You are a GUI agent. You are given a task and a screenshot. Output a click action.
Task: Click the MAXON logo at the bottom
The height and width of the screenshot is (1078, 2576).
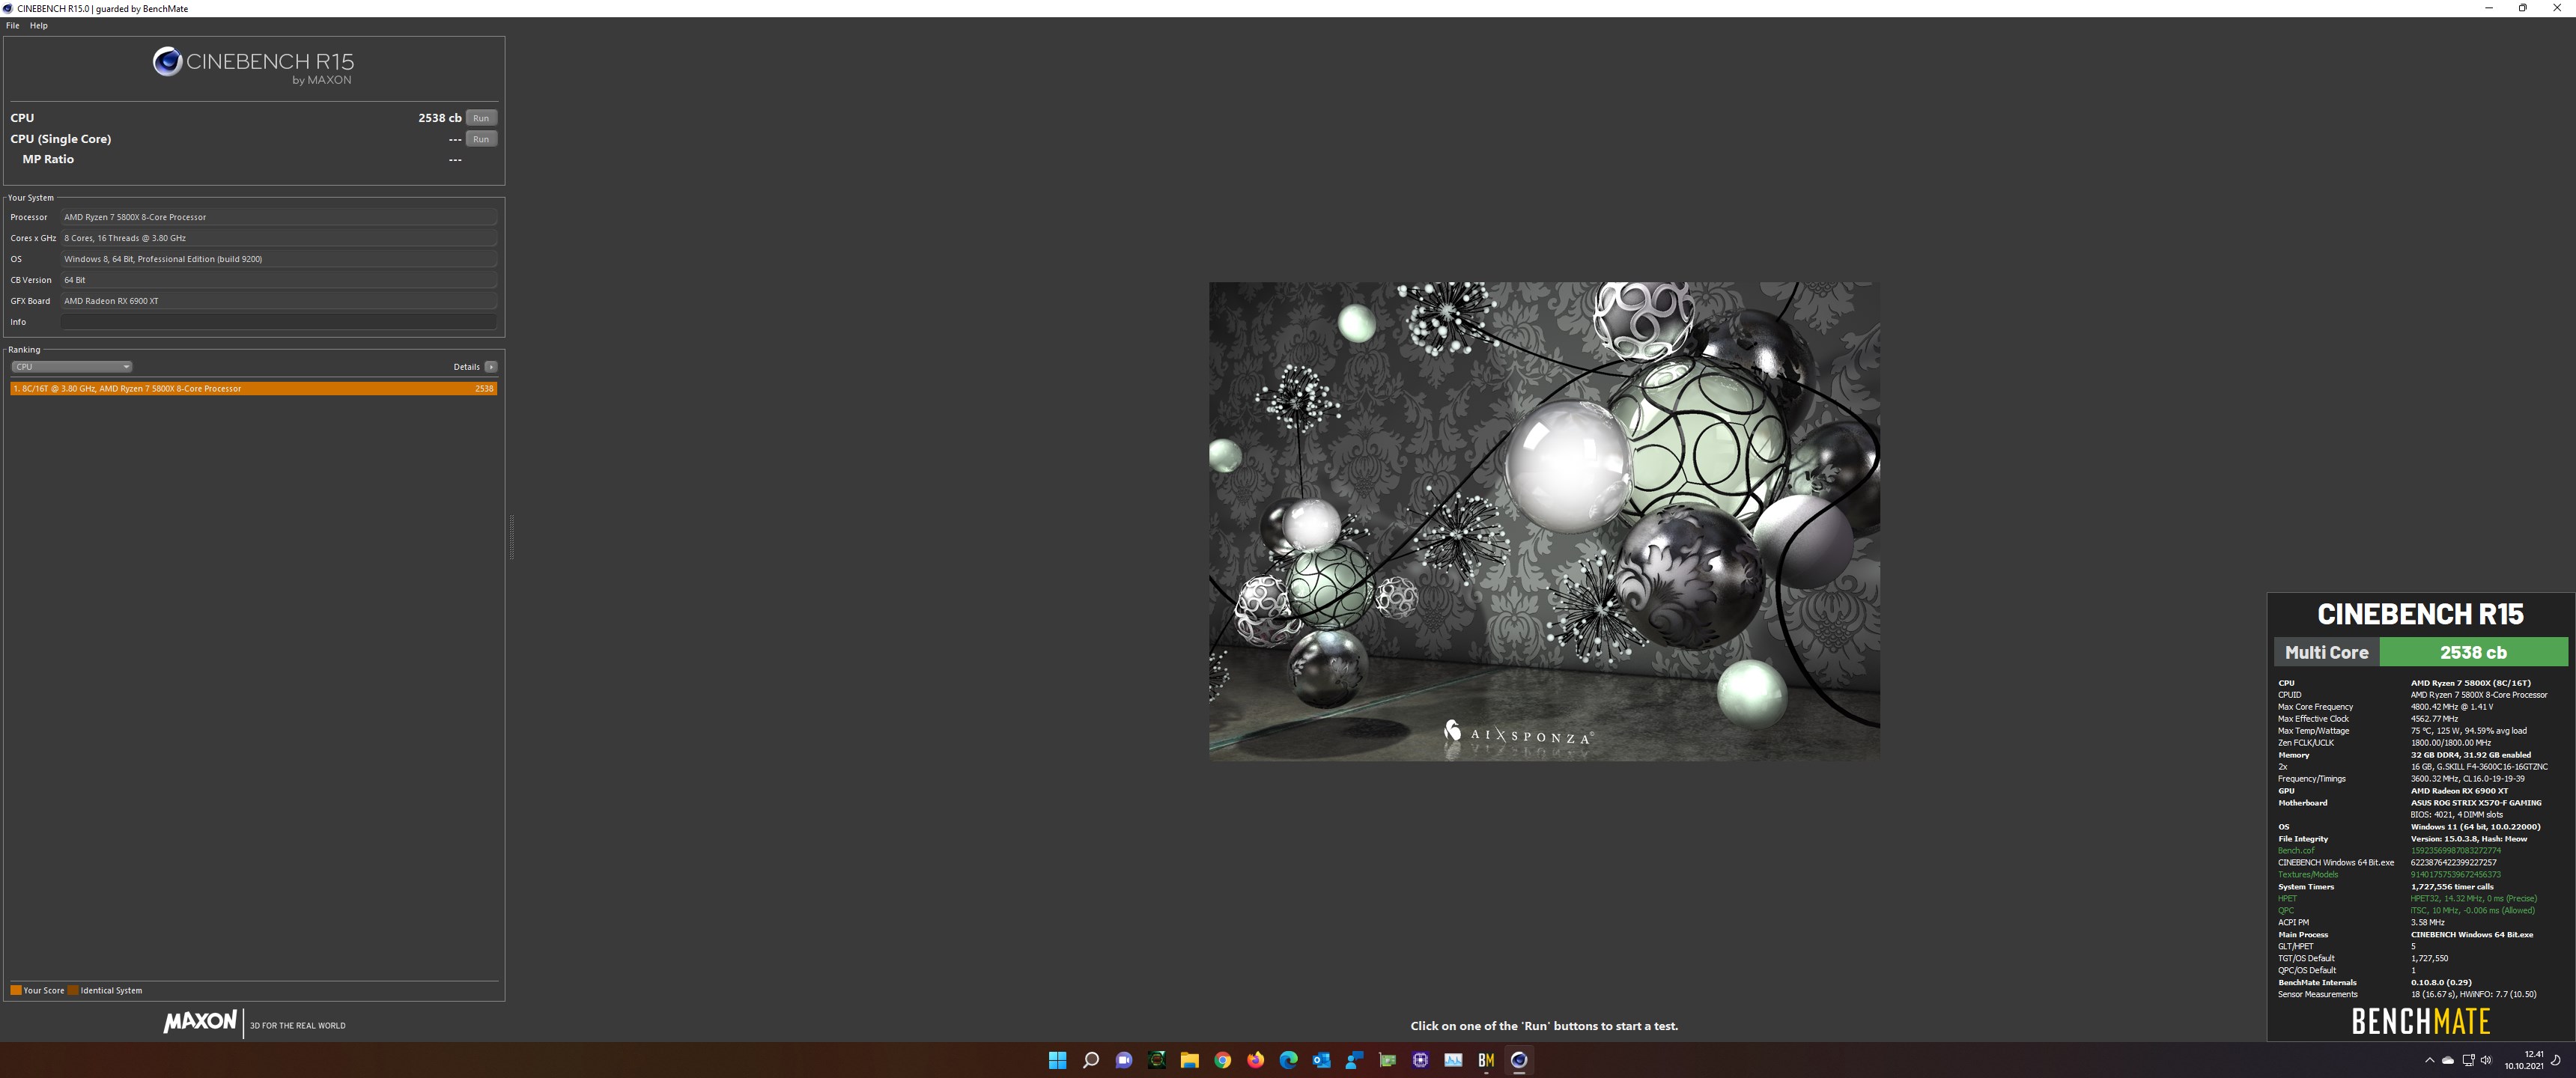200,1022
